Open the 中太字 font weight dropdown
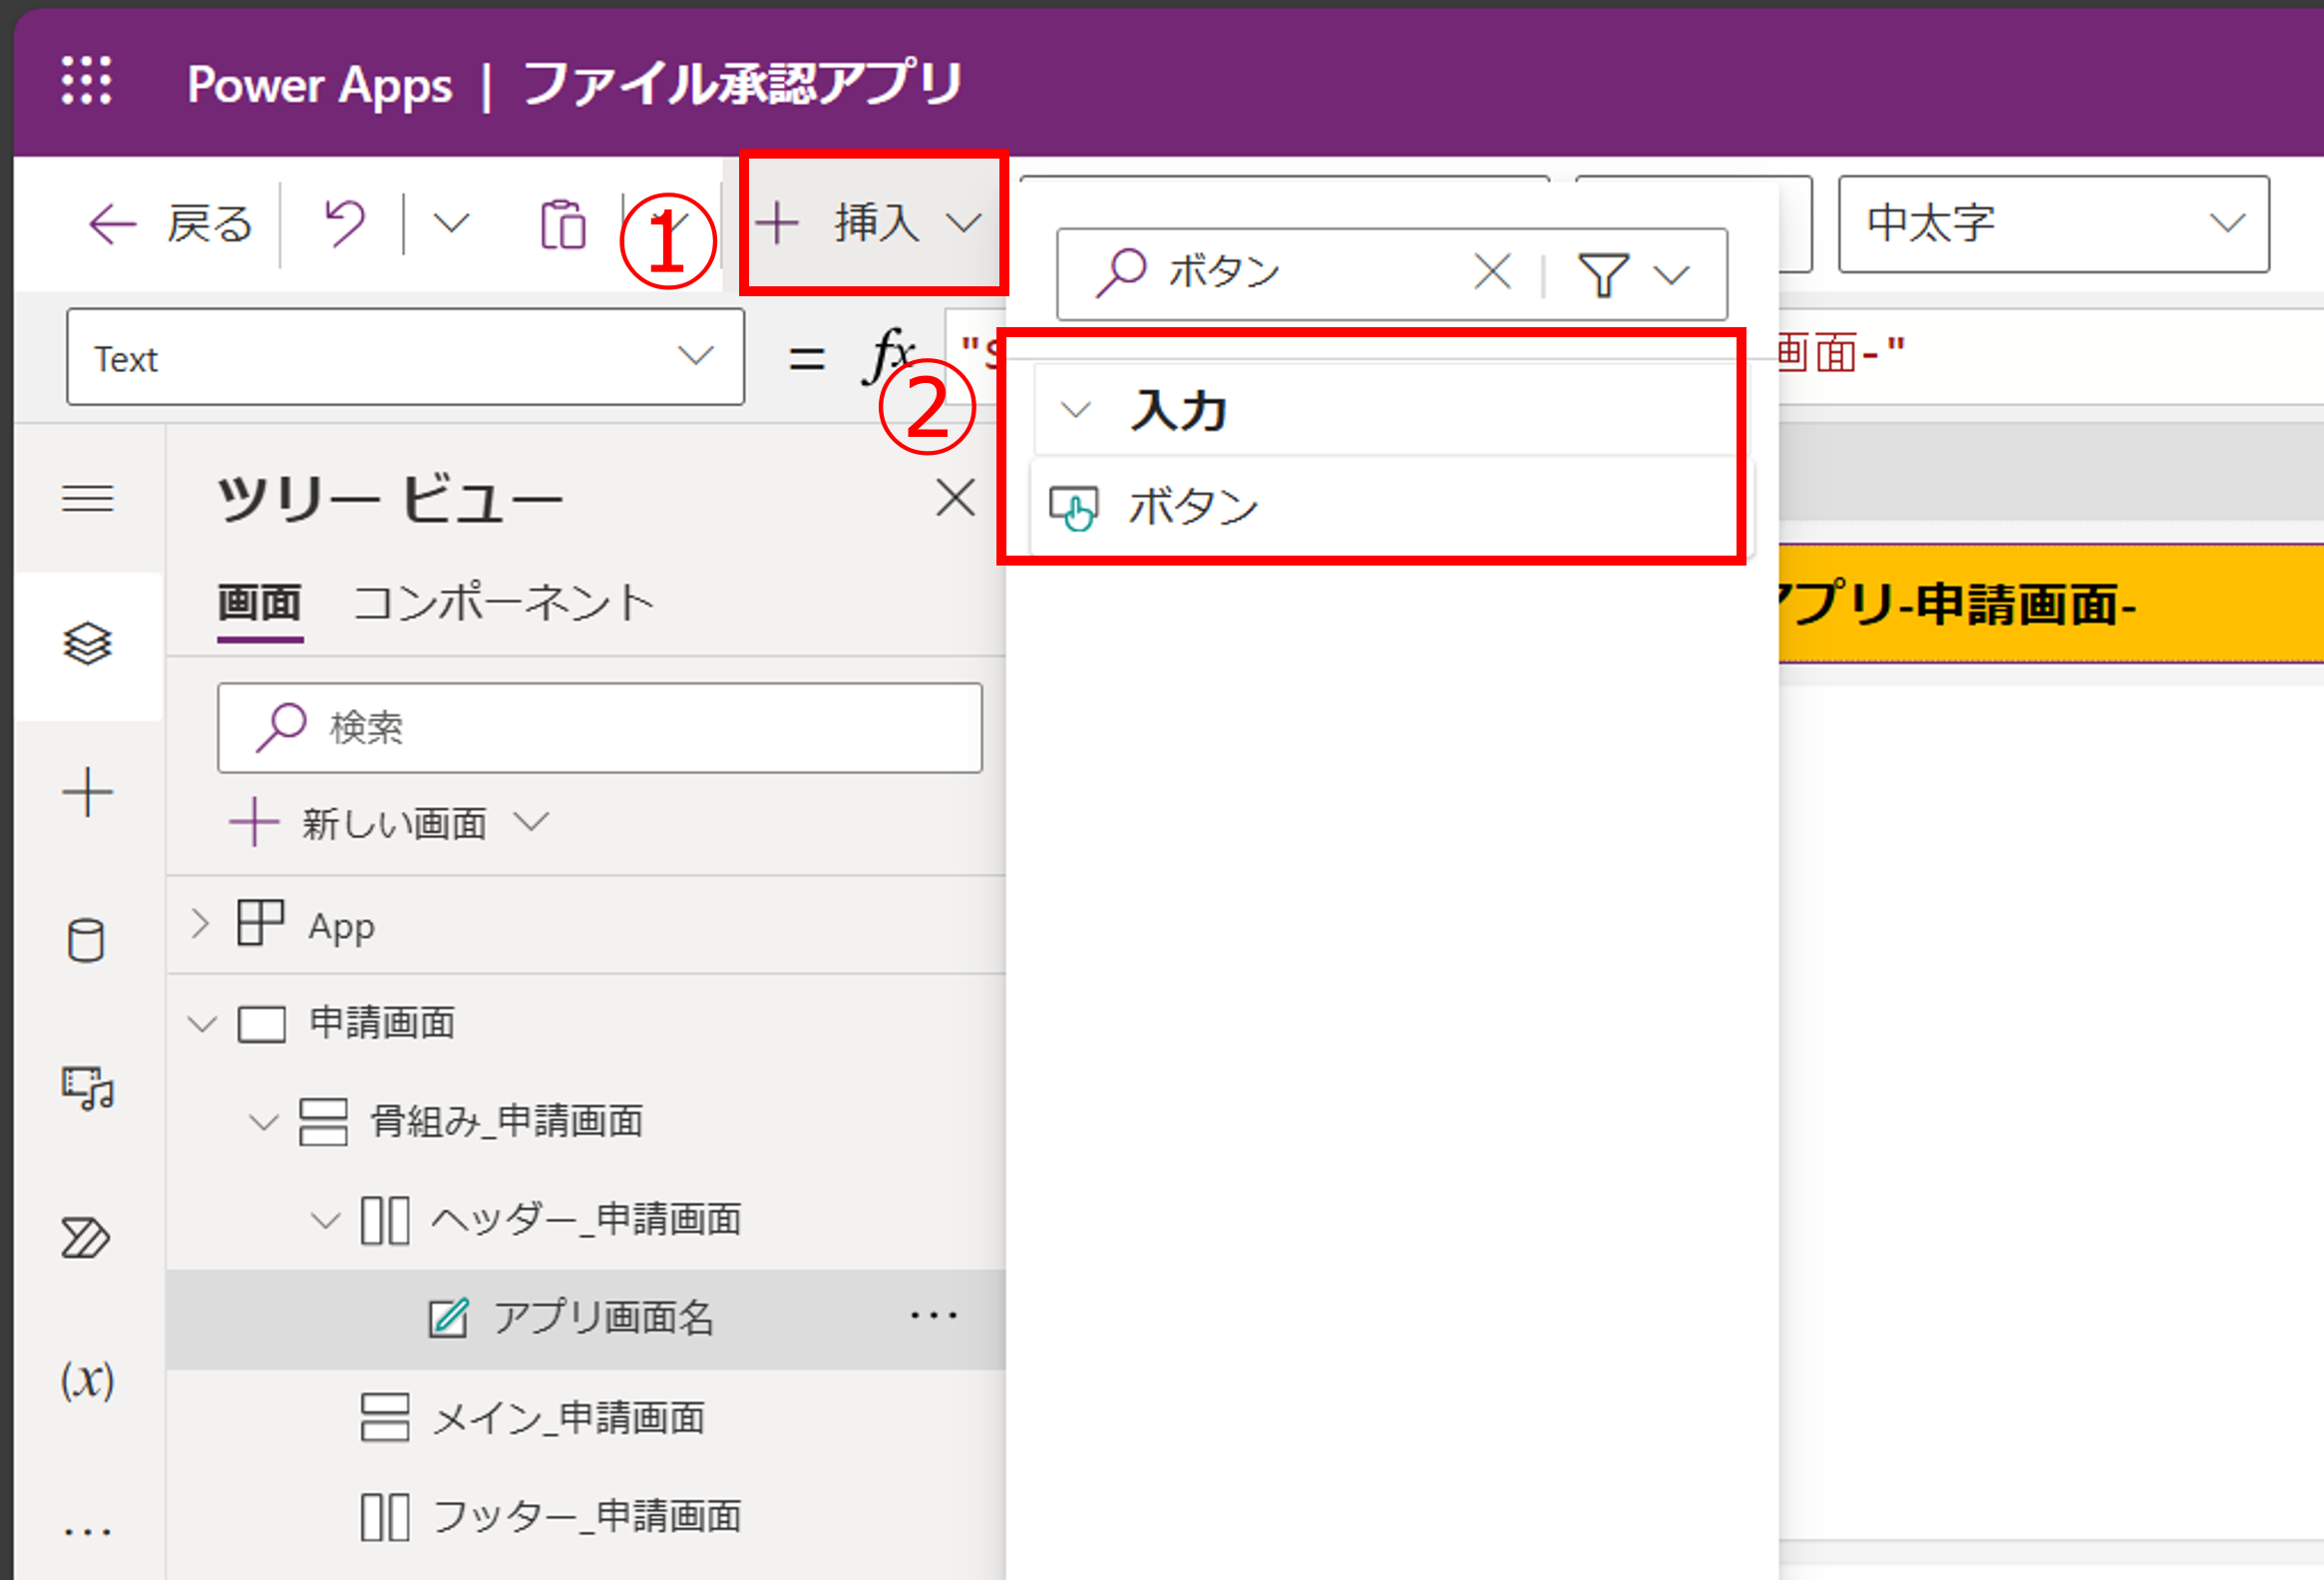The image size is (2324, 1580). click(x=2053, y=223)
